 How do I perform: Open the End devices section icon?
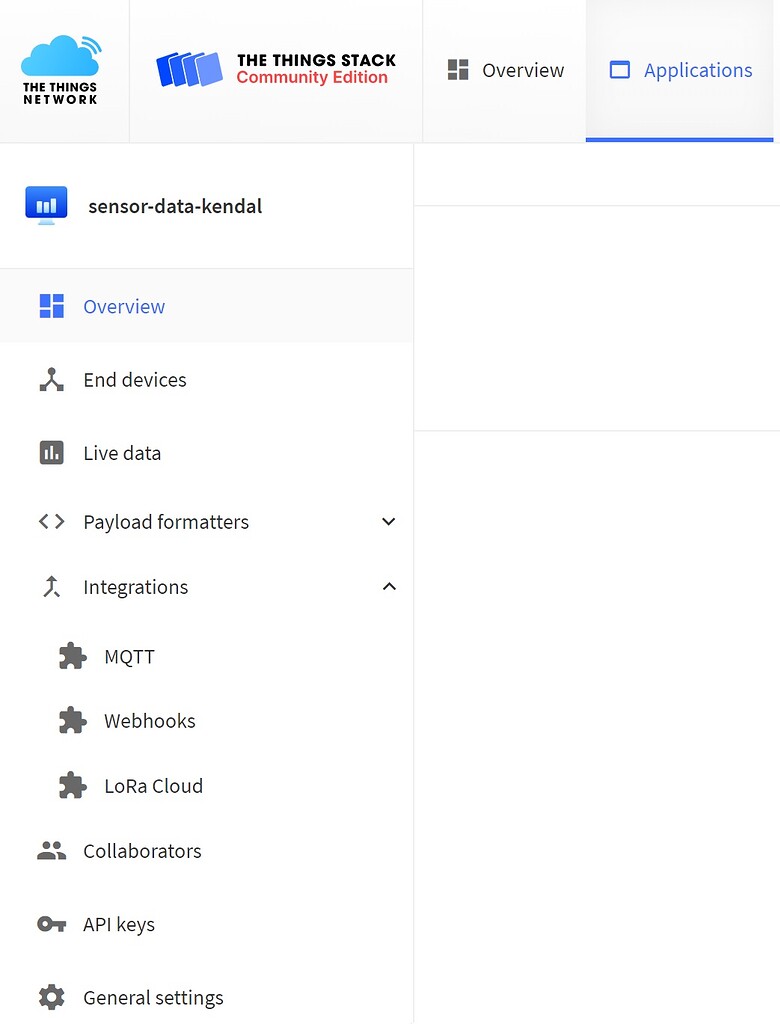51,379
